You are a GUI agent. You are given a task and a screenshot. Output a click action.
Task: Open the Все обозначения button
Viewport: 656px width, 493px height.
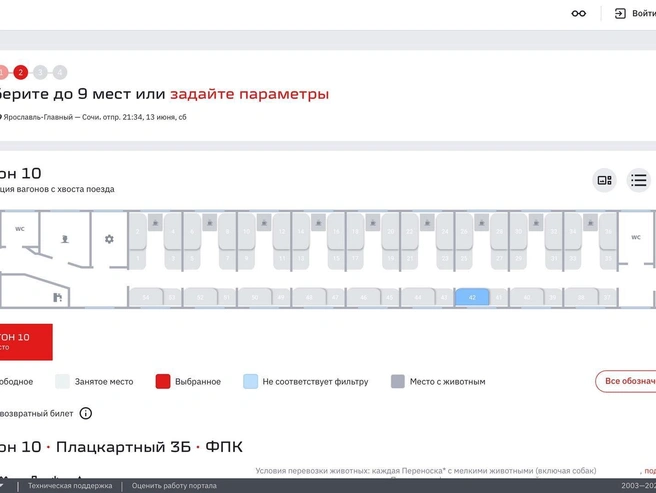click(626, 381)
